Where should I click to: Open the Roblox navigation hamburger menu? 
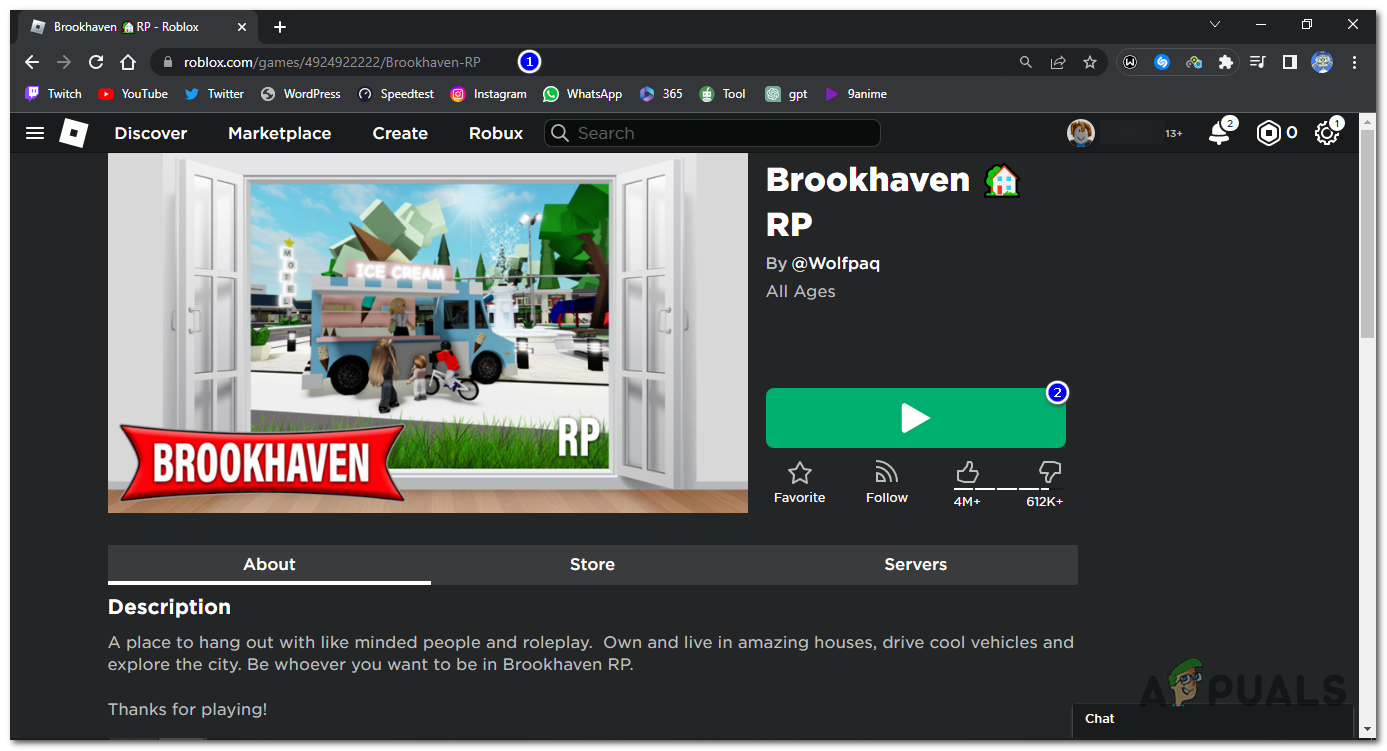pyautogui.click(x=34, y=132)
